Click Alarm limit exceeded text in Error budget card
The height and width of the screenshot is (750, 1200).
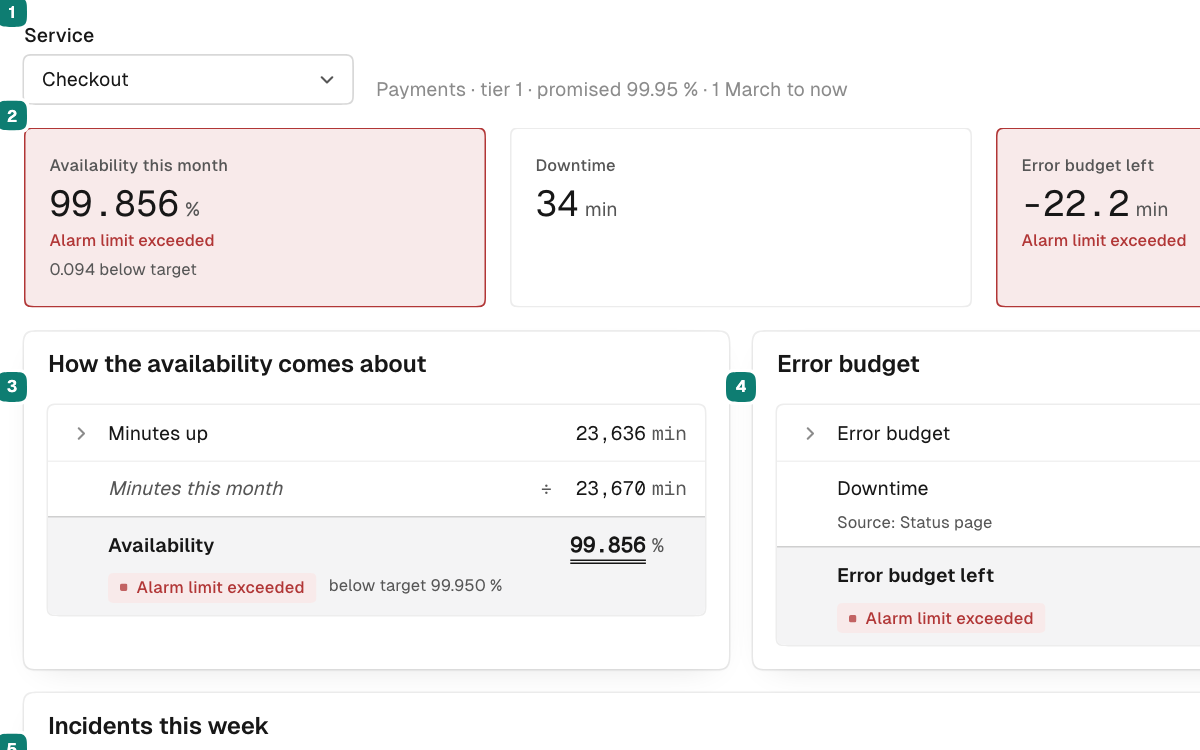click(1104, 241)
